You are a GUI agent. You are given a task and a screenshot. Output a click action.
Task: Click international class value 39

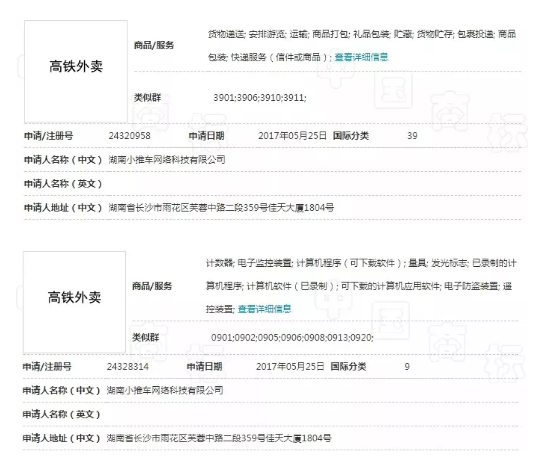coord(412,136)
